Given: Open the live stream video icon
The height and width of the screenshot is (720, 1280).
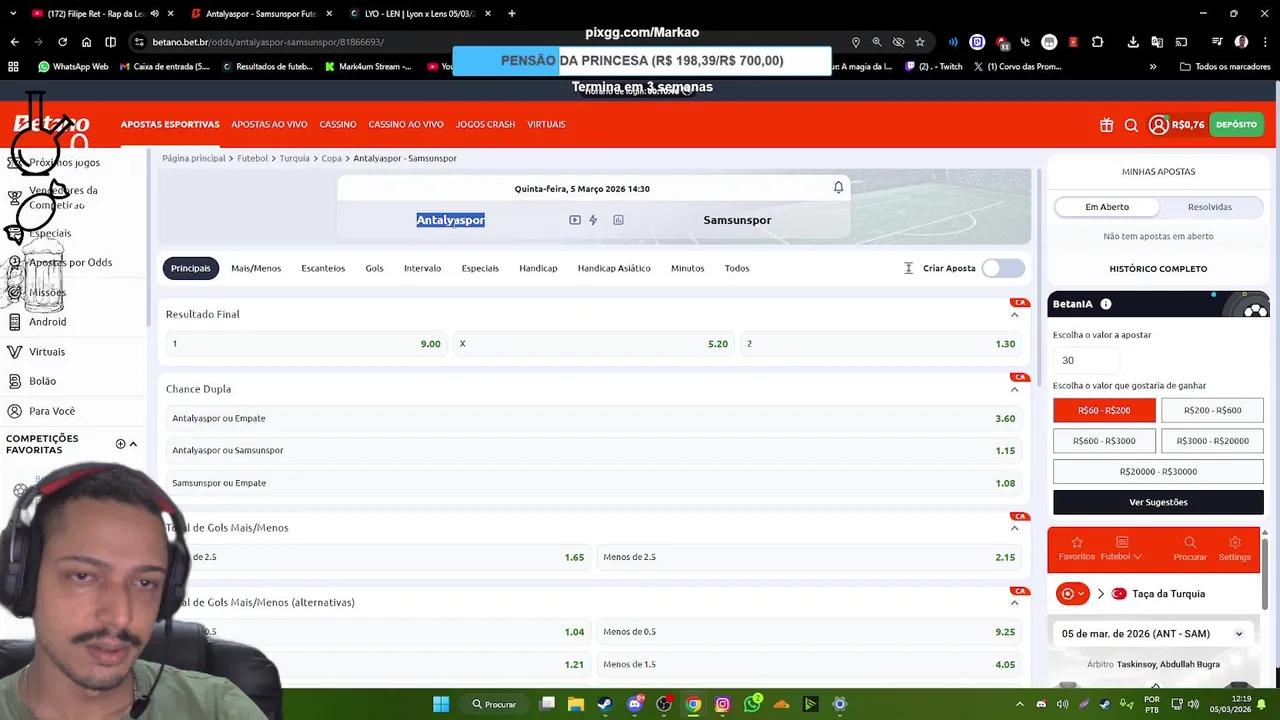Looking at the screenshot, I should point(575,220).
